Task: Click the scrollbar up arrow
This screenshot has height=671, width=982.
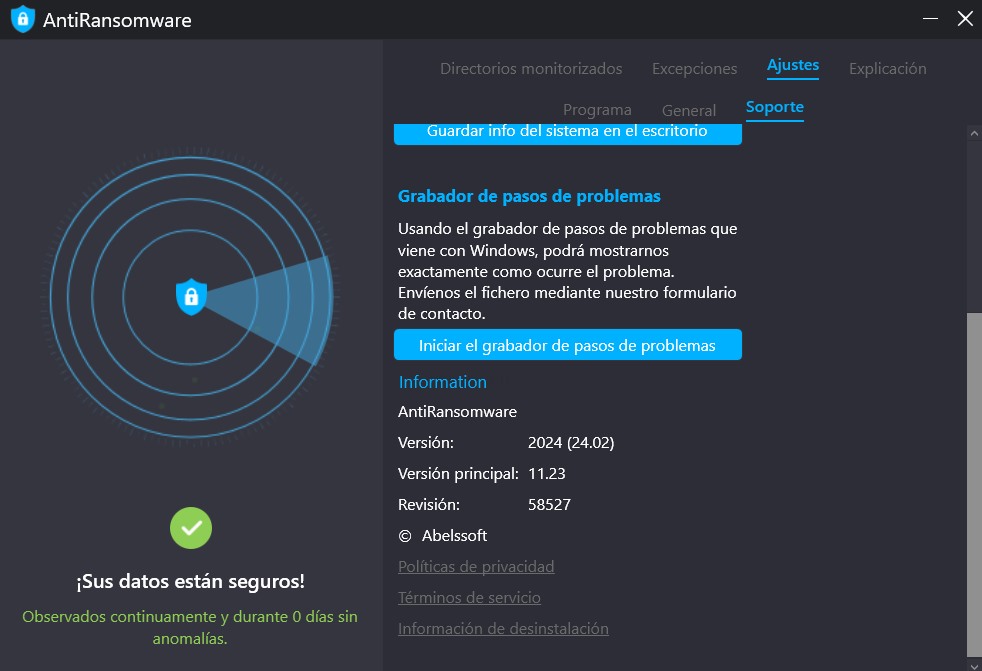Action: click(x=972, y=131)
